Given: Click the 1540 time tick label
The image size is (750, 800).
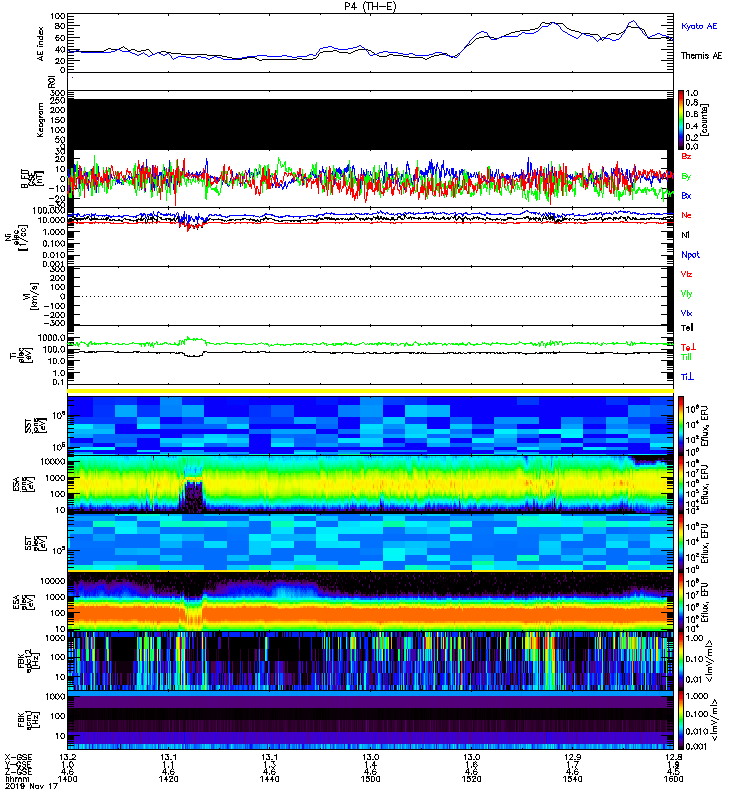Looking at the screenshot, I should pyautogui.click(x=572, y=779).
